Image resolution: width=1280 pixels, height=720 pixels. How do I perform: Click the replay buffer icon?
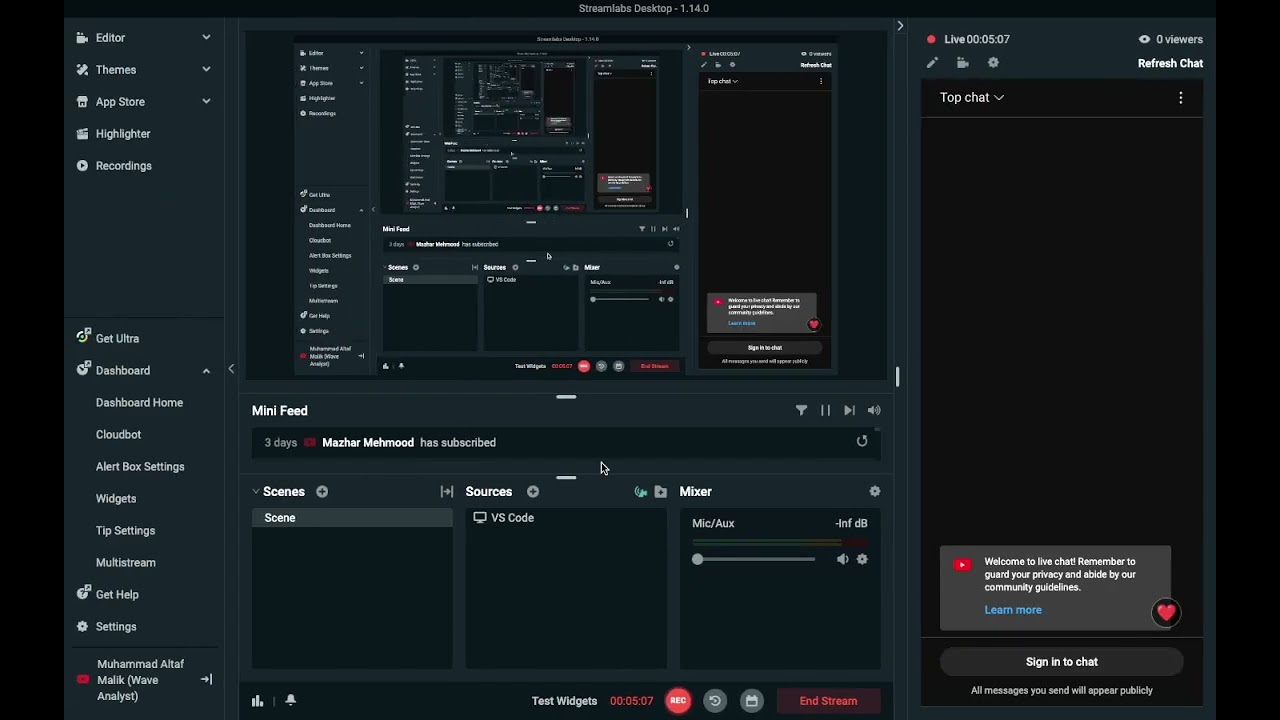click(x=715, y=701)
